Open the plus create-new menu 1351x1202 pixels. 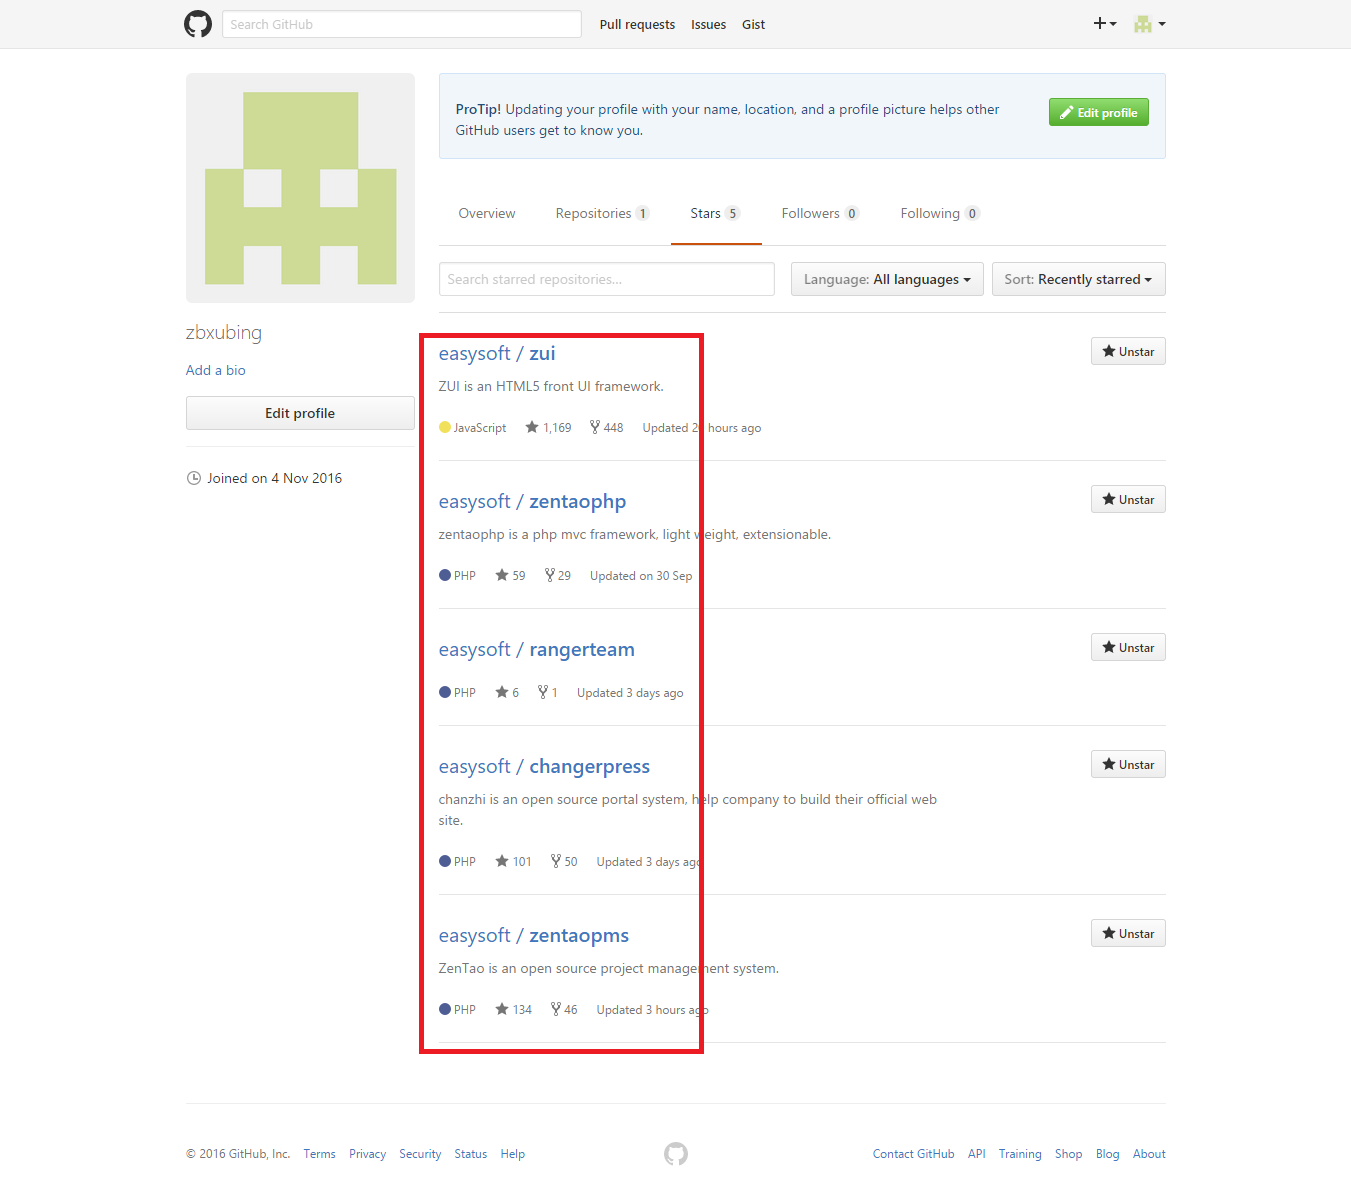(x=1105, y=24)
